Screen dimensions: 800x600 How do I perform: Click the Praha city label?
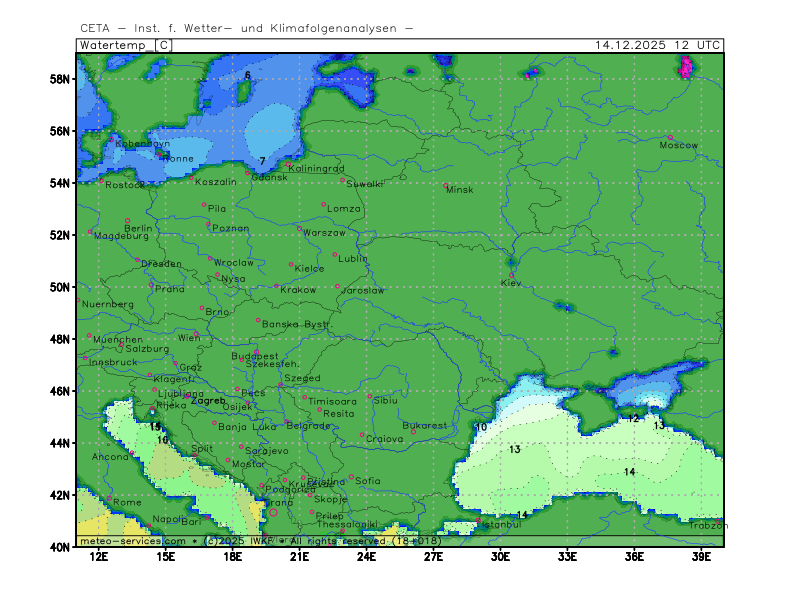click(x=169, y=289)
